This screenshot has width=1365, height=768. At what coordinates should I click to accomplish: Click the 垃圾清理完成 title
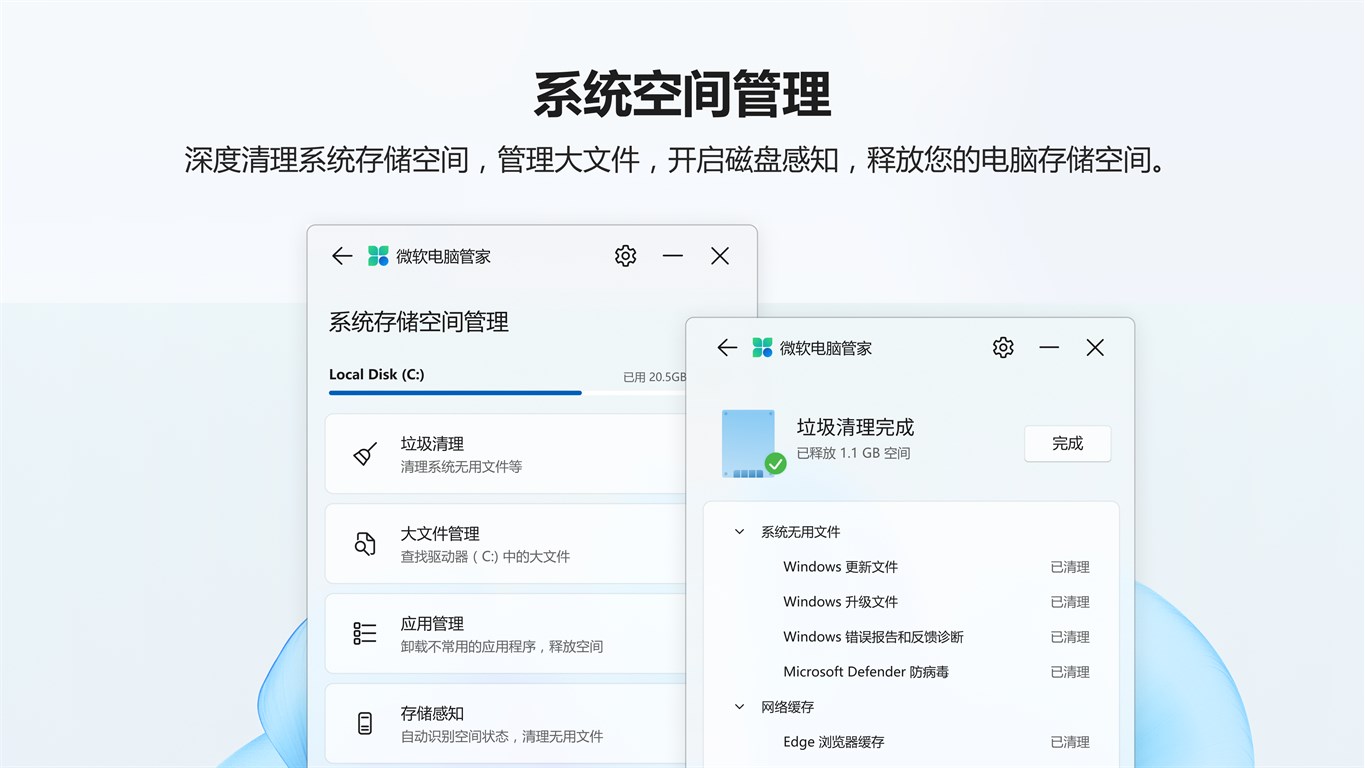[x=855, y=428]
